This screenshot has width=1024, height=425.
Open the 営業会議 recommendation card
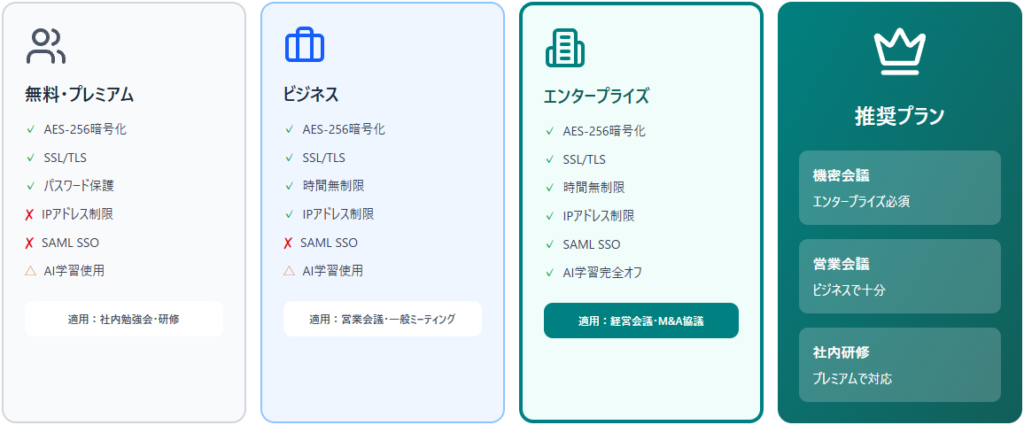tap(899, 276)
